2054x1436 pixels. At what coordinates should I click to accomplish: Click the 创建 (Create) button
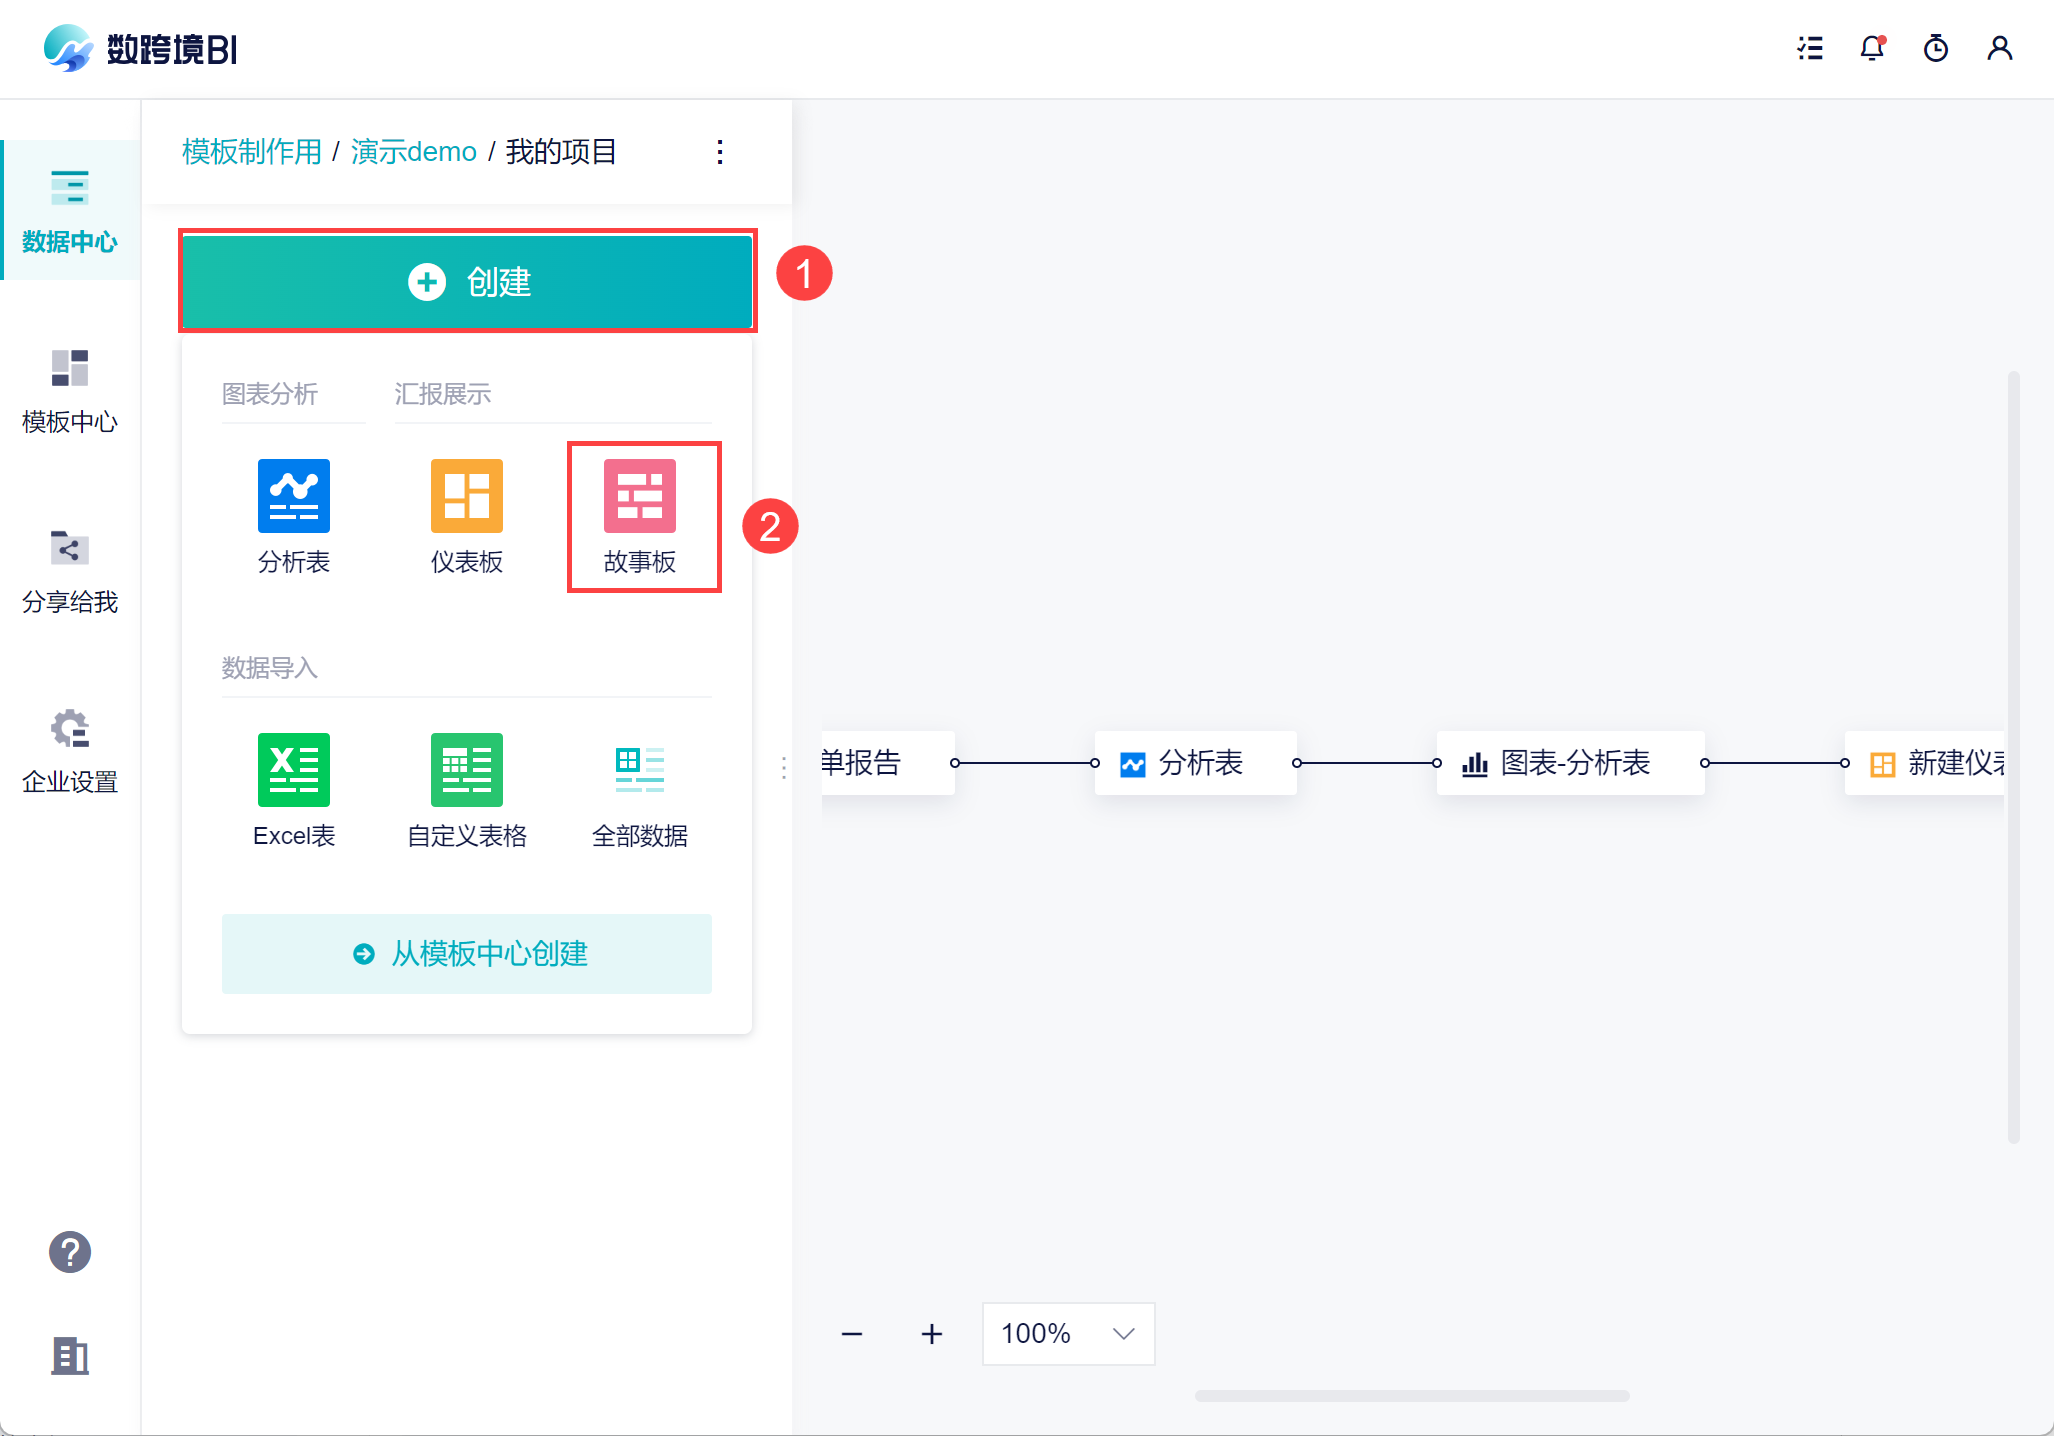467,282
